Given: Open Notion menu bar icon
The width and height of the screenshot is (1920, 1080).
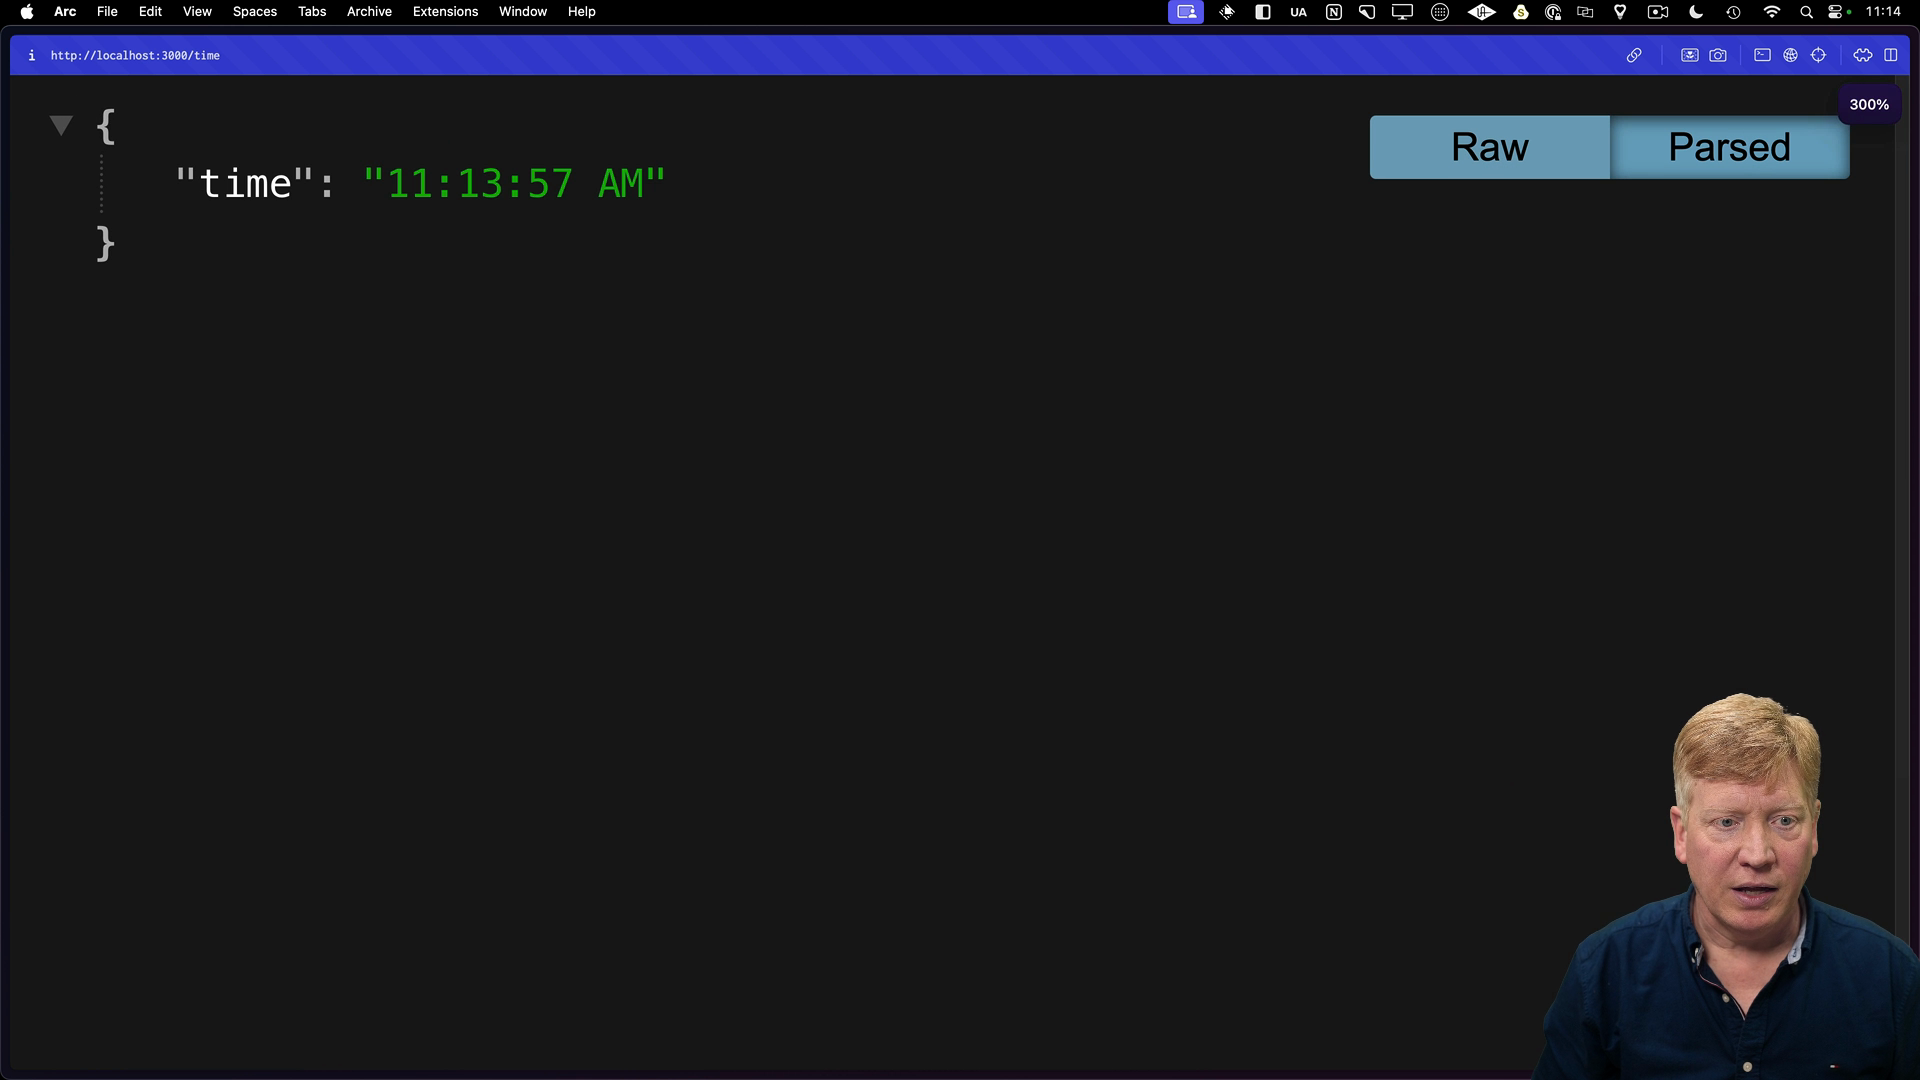Looking at the screenshot, I should pyautogui.click(x=1334, y=12).
